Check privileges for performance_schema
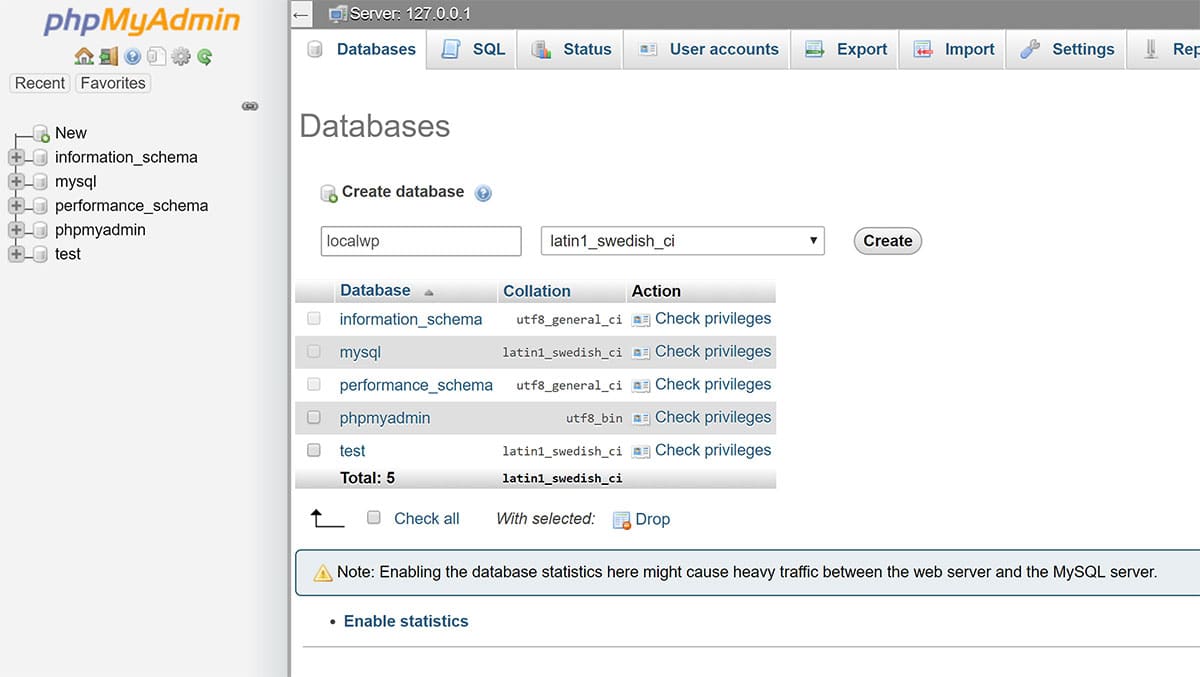Screen dimensions: 1200x677 tap(702, 385)
